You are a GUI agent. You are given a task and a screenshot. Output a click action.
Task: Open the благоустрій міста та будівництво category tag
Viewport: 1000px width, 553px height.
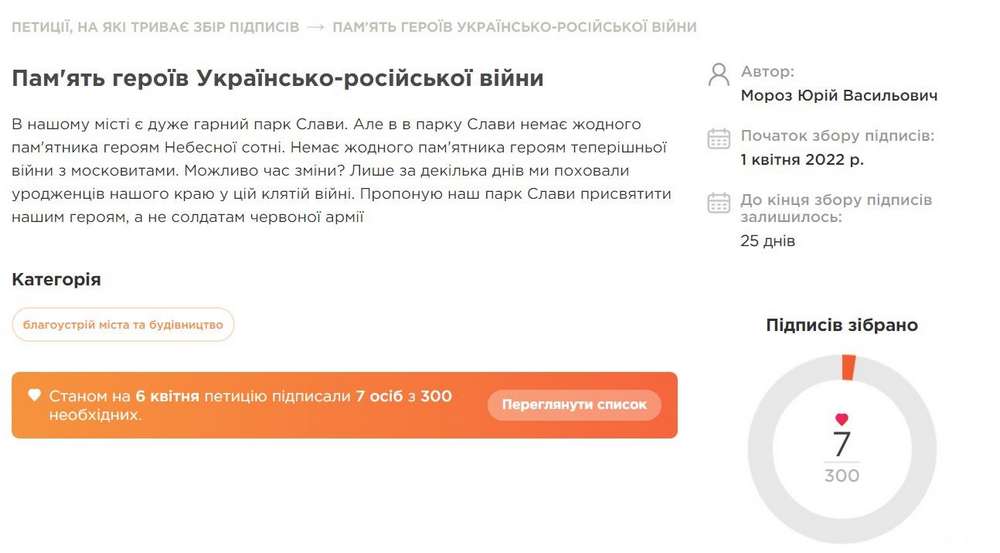tap(123, 325)
